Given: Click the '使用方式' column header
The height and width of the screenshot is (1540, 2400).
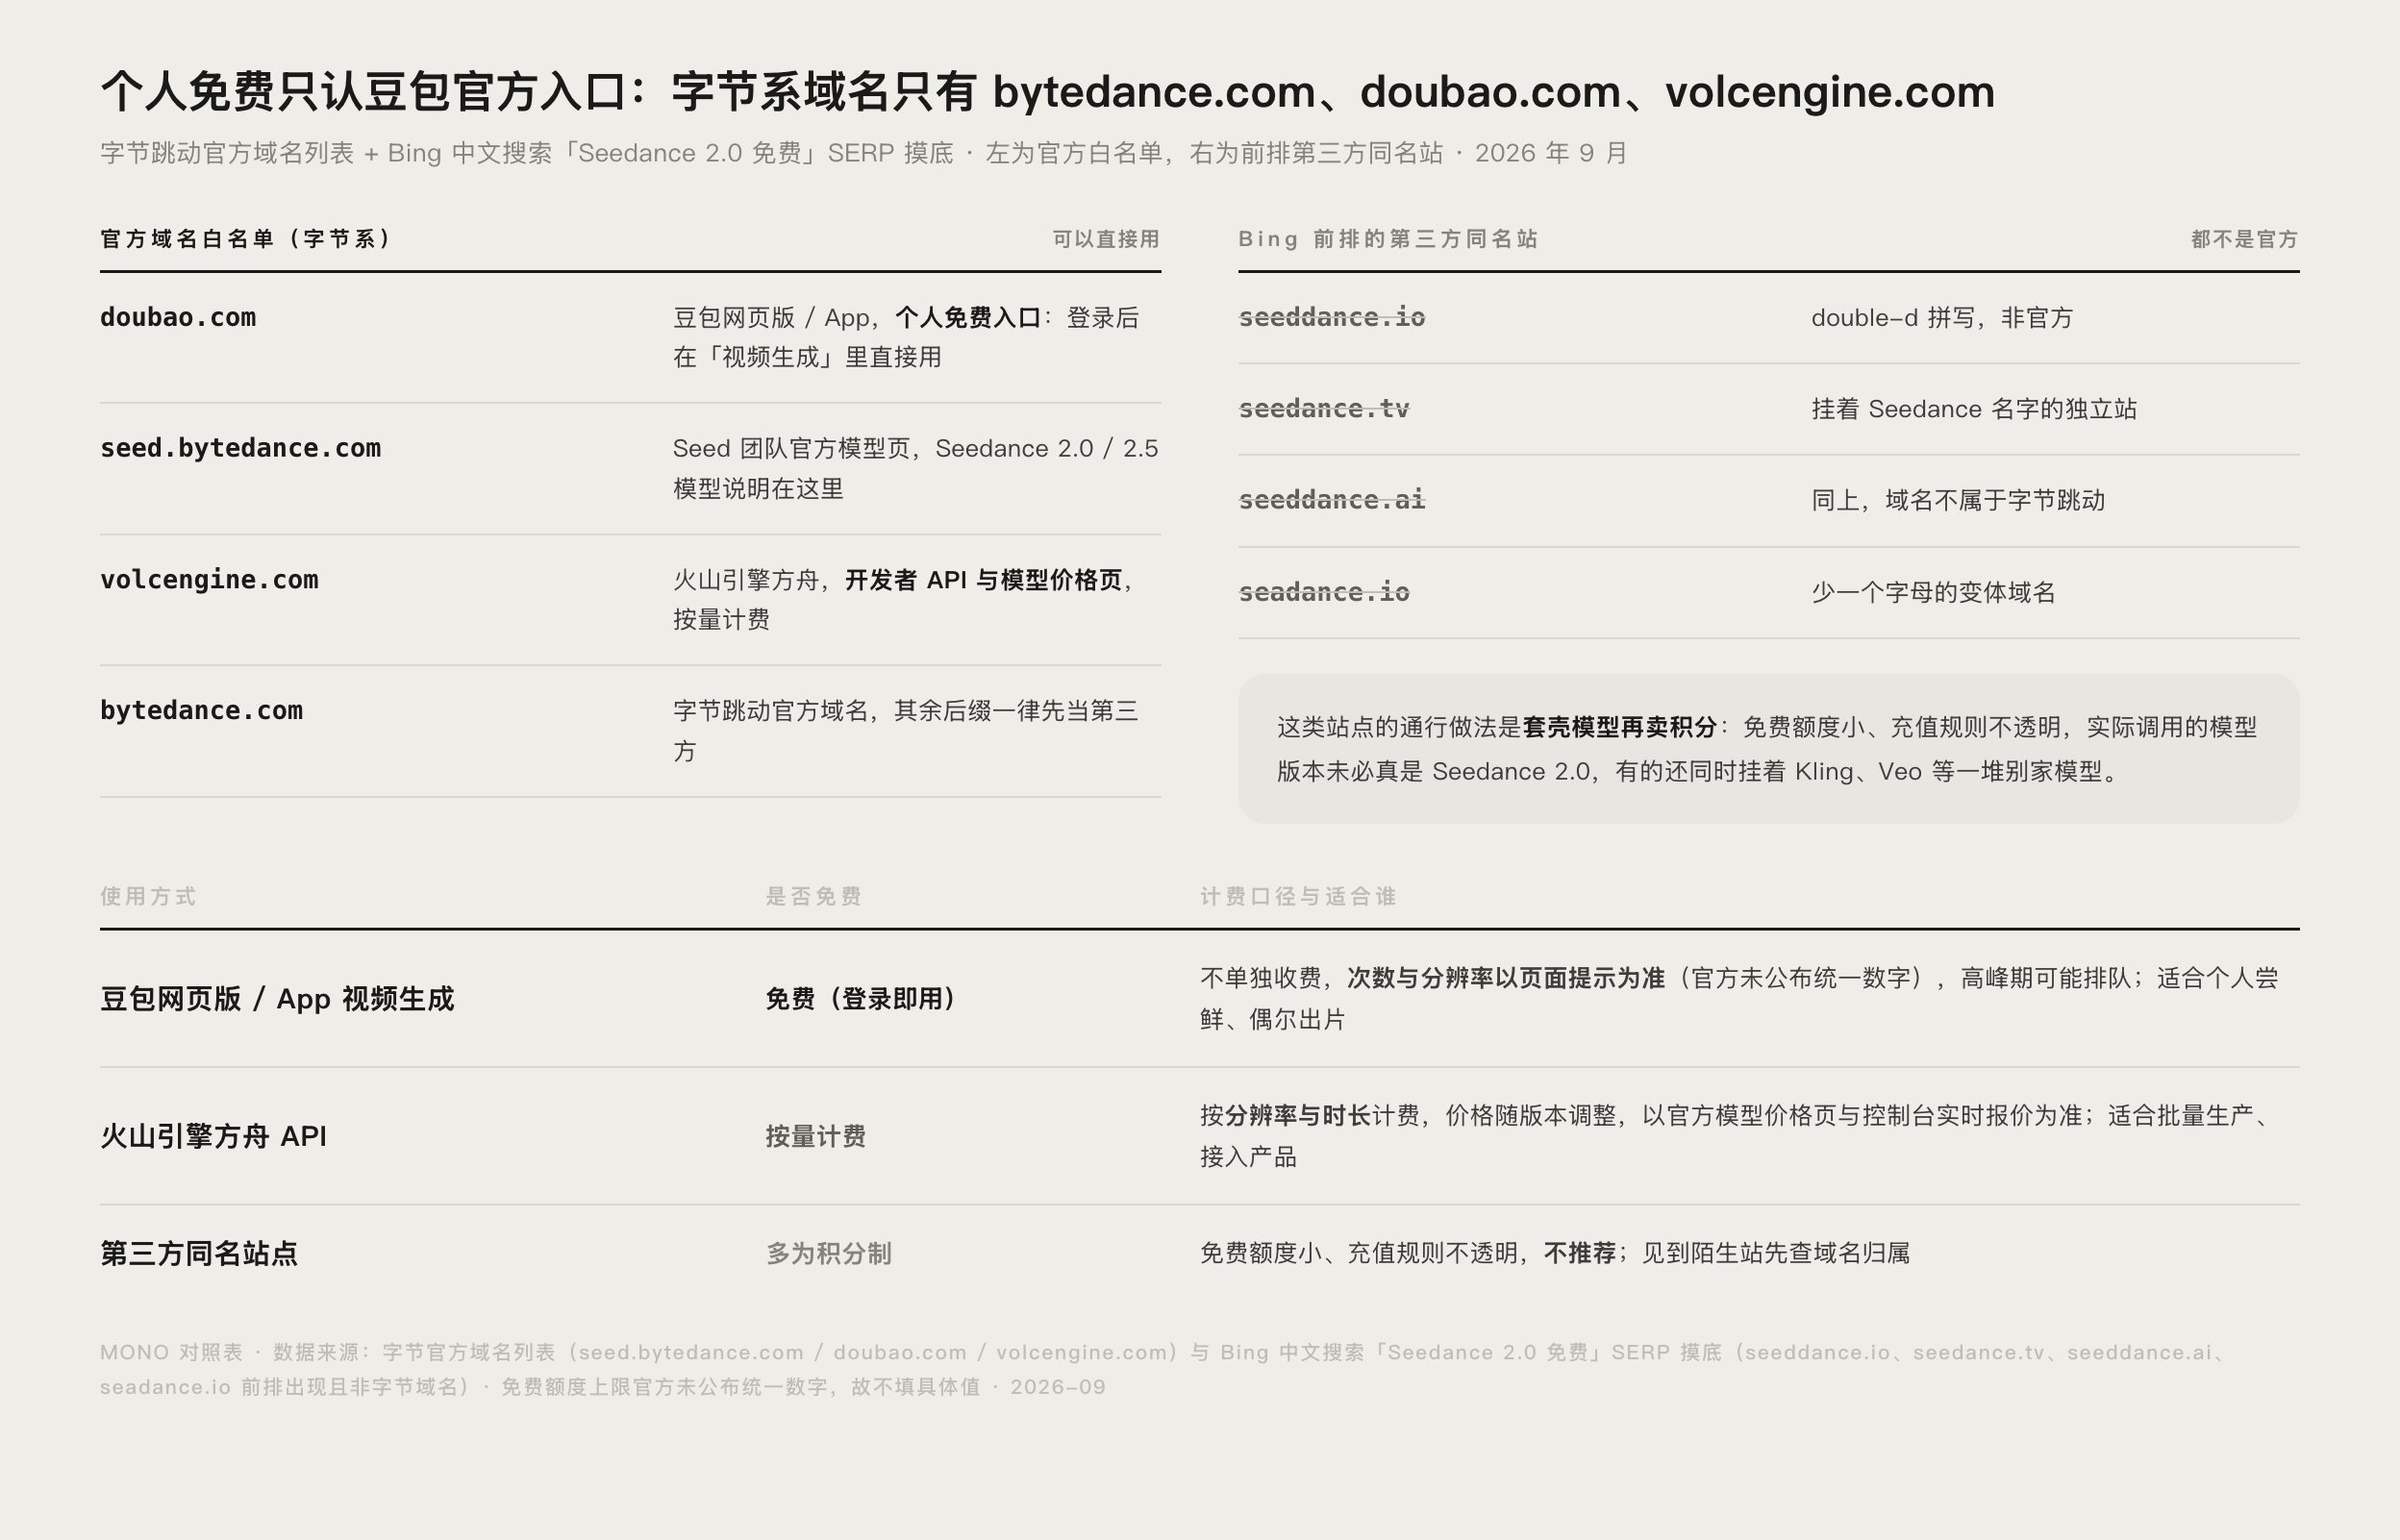Looking at the screenshot, I should [148, 896].
